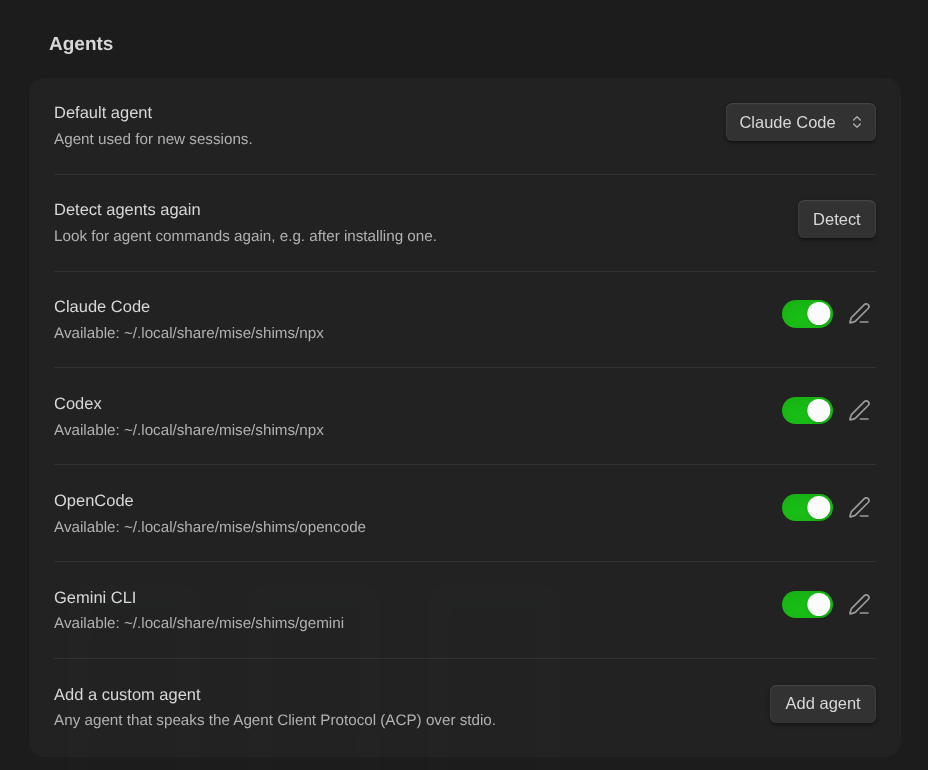Edit the OpenCode agent with pencil icon
Image resolution: width=928 pixels, height=770 pixels.
point(859,508)
